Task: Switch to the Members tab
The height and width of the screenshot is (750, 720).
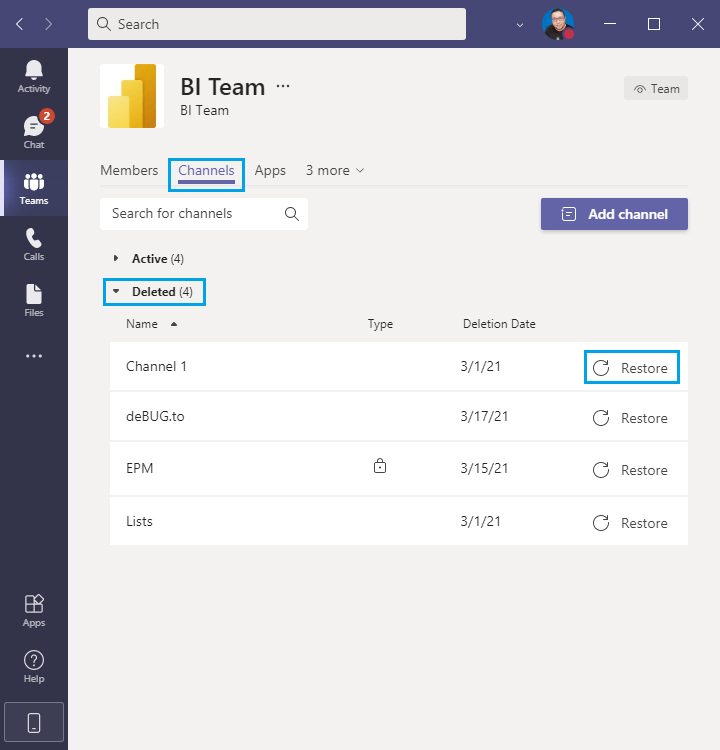Action: coord(129,171)
